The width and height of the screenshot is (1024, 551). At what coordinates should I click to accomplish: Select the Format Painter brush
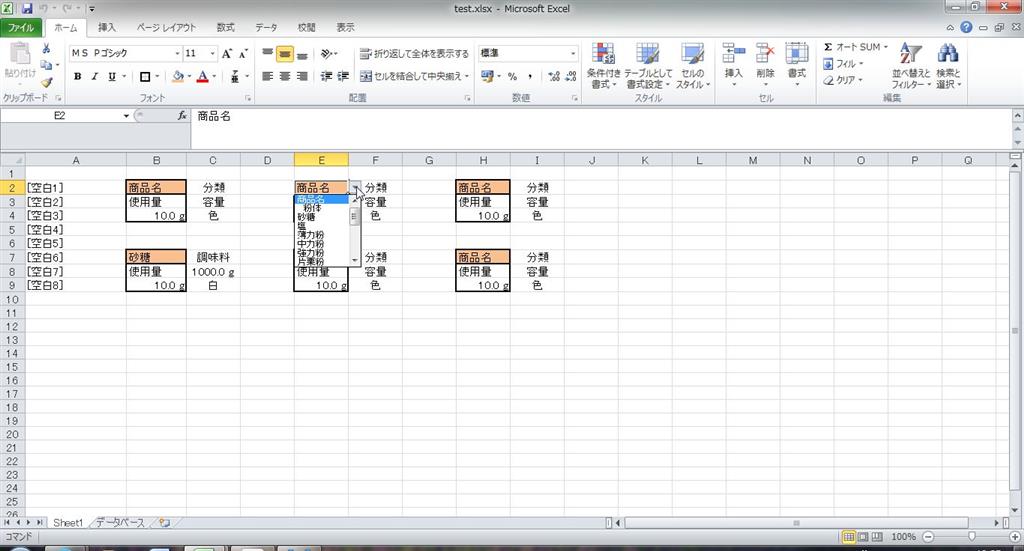pos(46,82)
